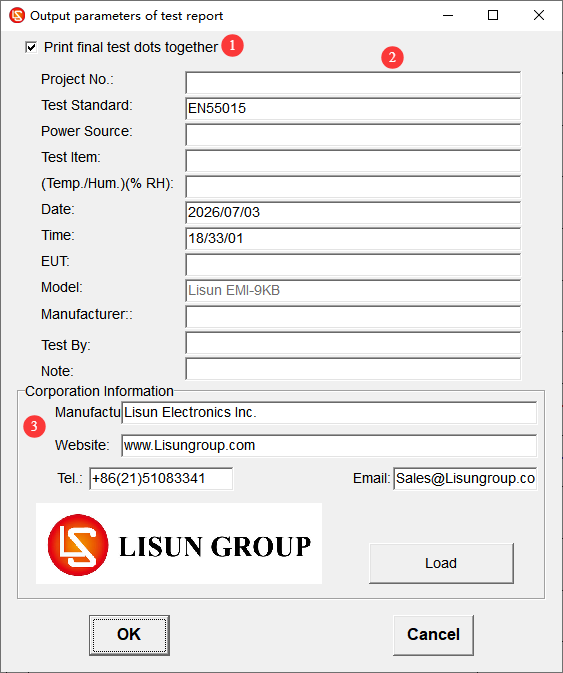
Task: Click the Email field with Sales@Lisungroup
Action: [465, 479]
